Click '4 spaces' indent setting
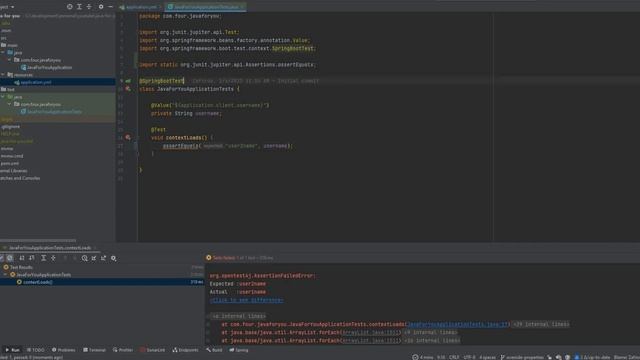 pyautogui.click(x=487, y=357)
